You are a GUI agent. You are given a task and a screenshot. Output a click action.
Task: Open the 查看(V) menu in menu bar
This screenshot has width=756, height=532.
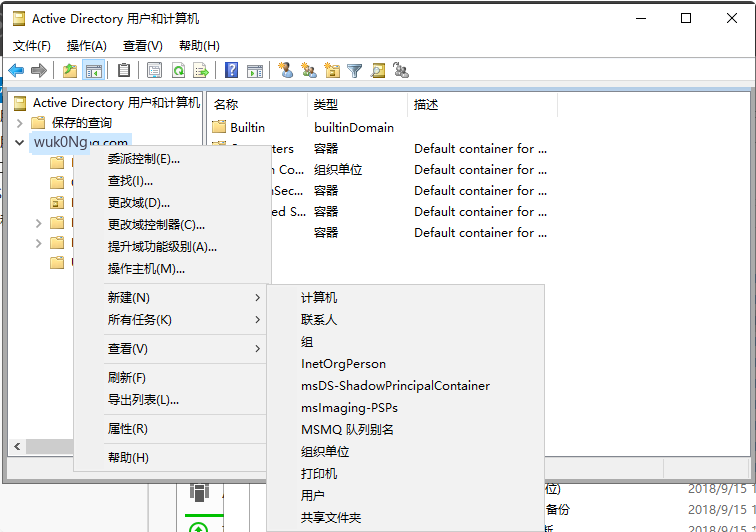pyautogui.click(x=143, y=46)
